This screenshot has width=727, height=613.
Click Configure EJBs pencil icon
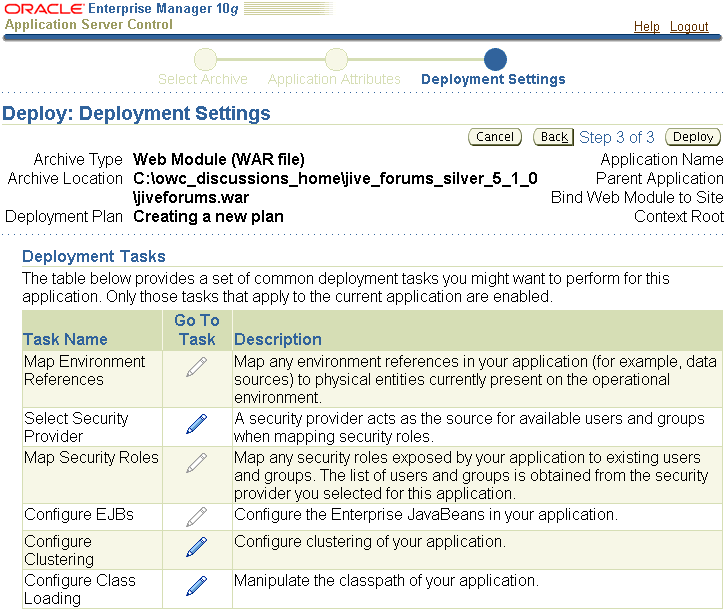[x=197, y=517]
